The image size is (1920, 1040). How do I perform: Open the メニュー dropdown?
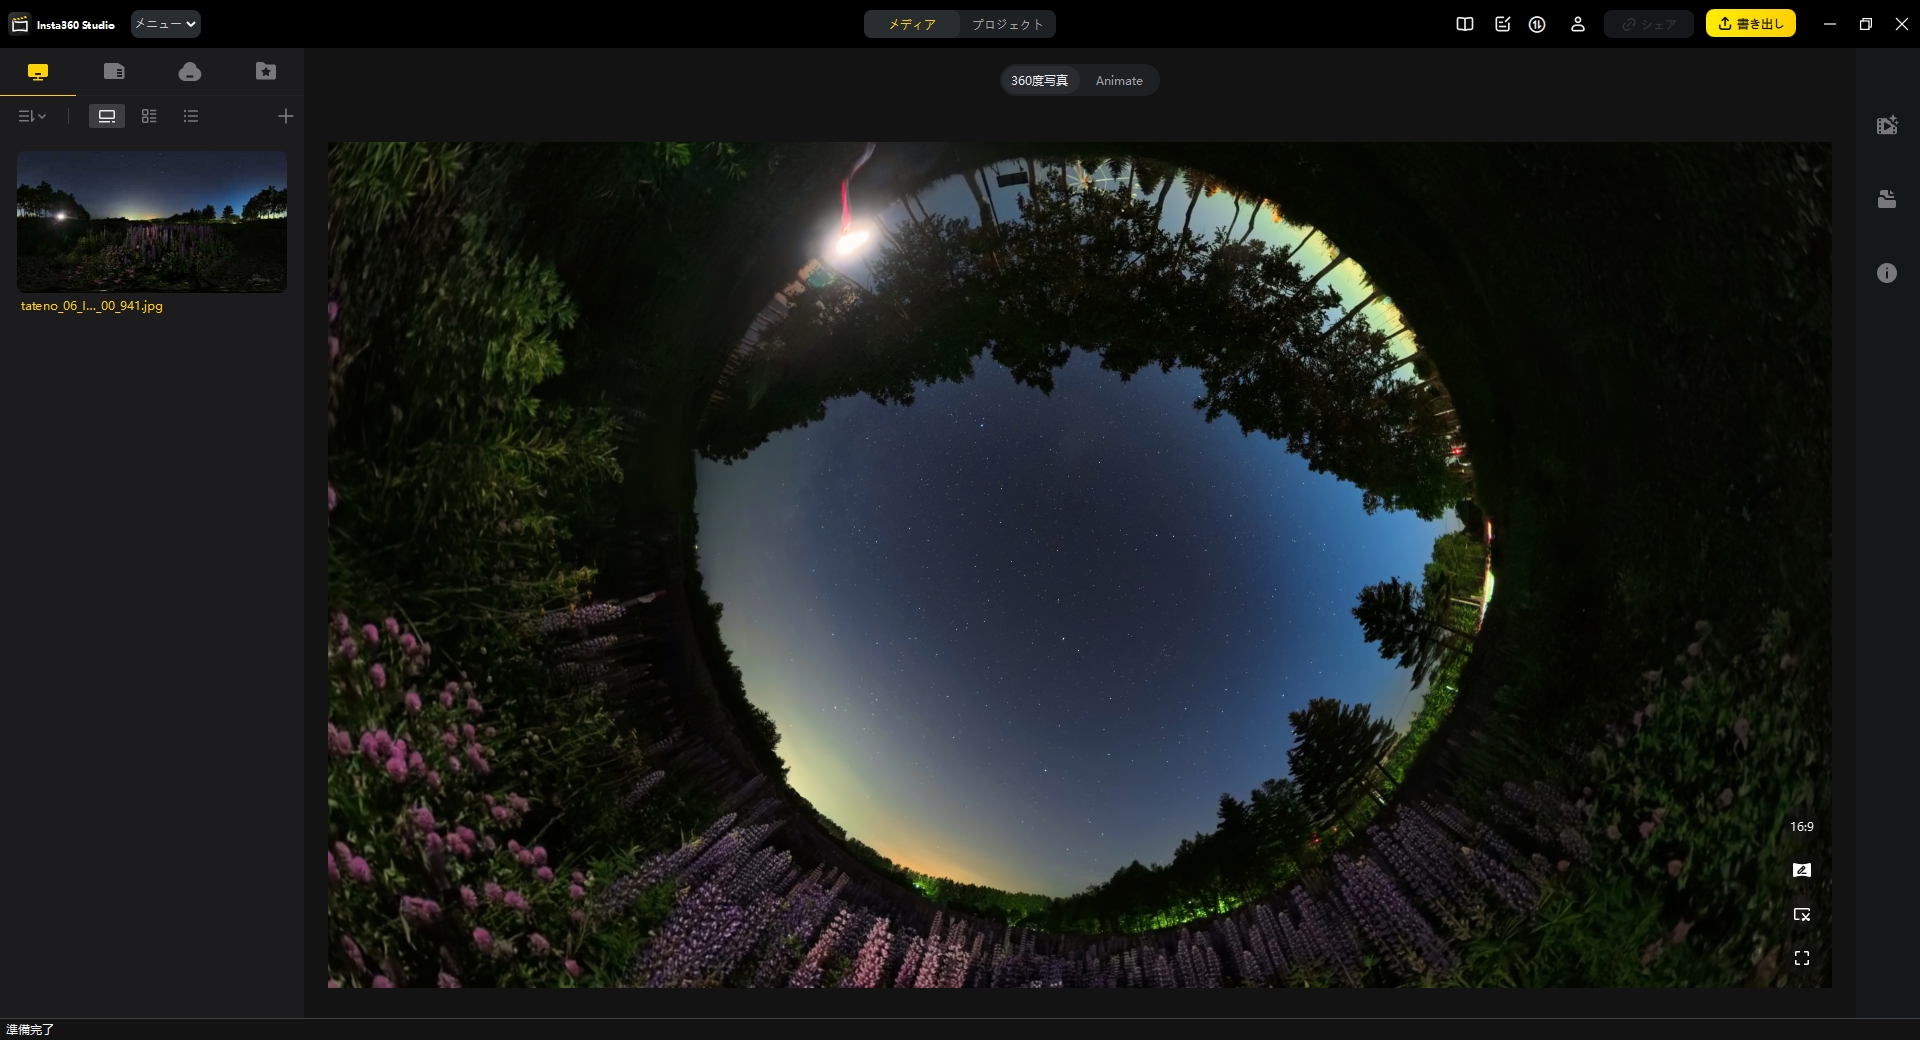tap(164, 24)
